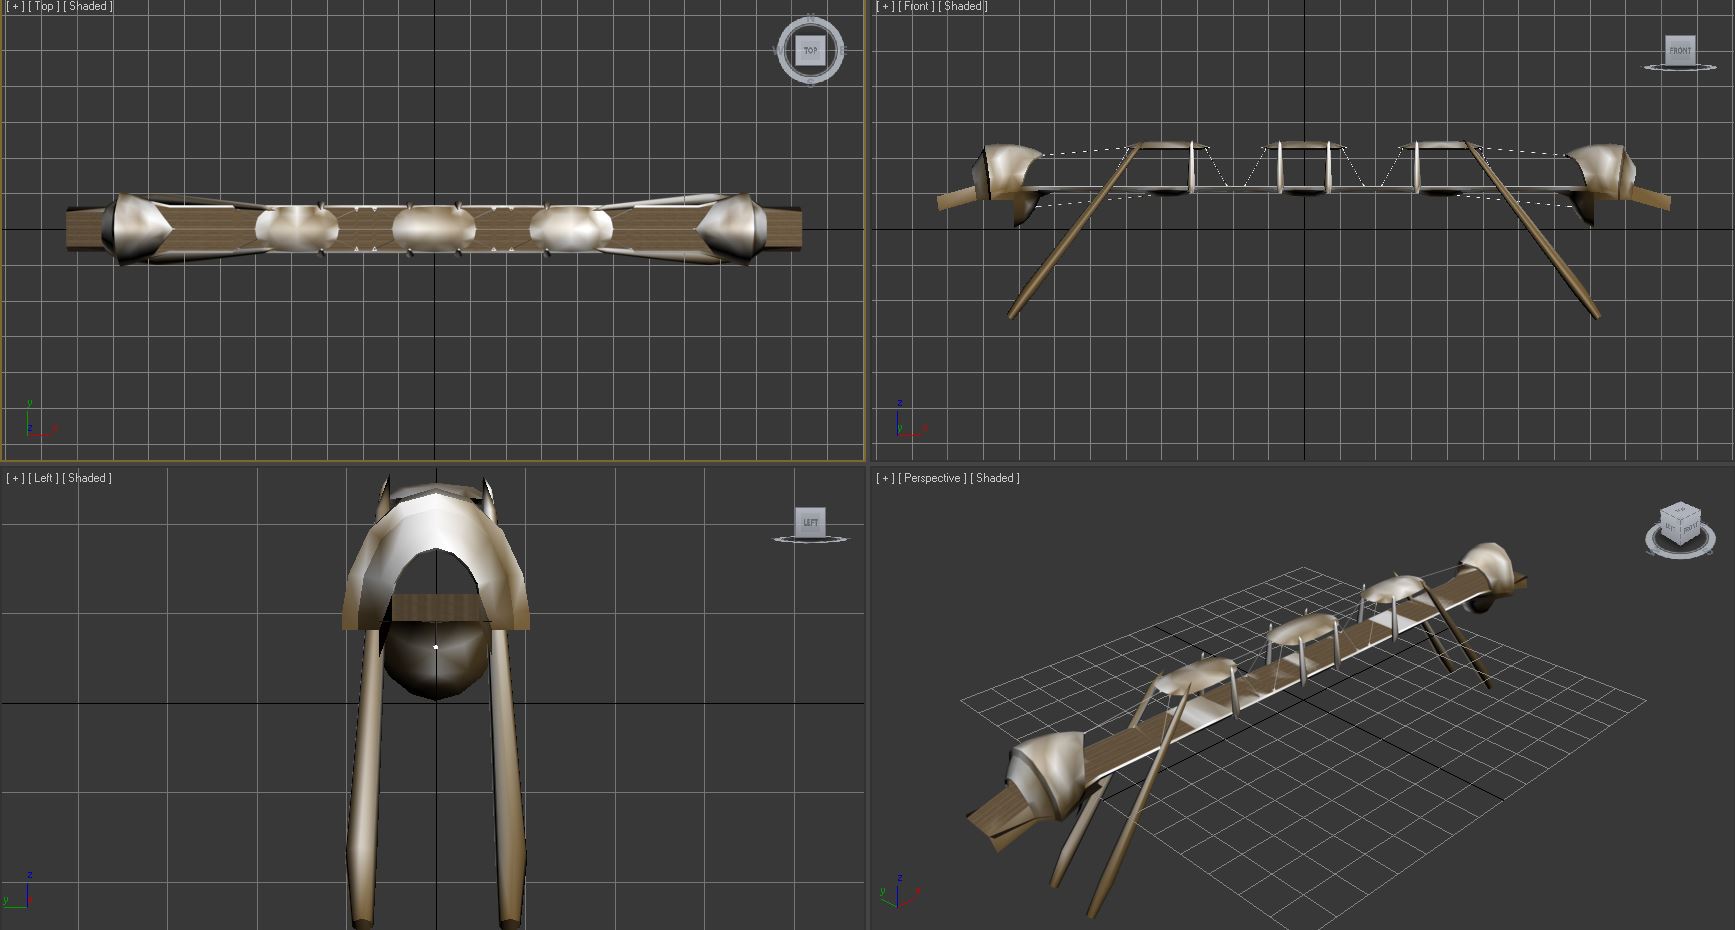Open the [Left] point-of-view viewport menu
Screen dimensions: 1735x930
pos(43,478)
